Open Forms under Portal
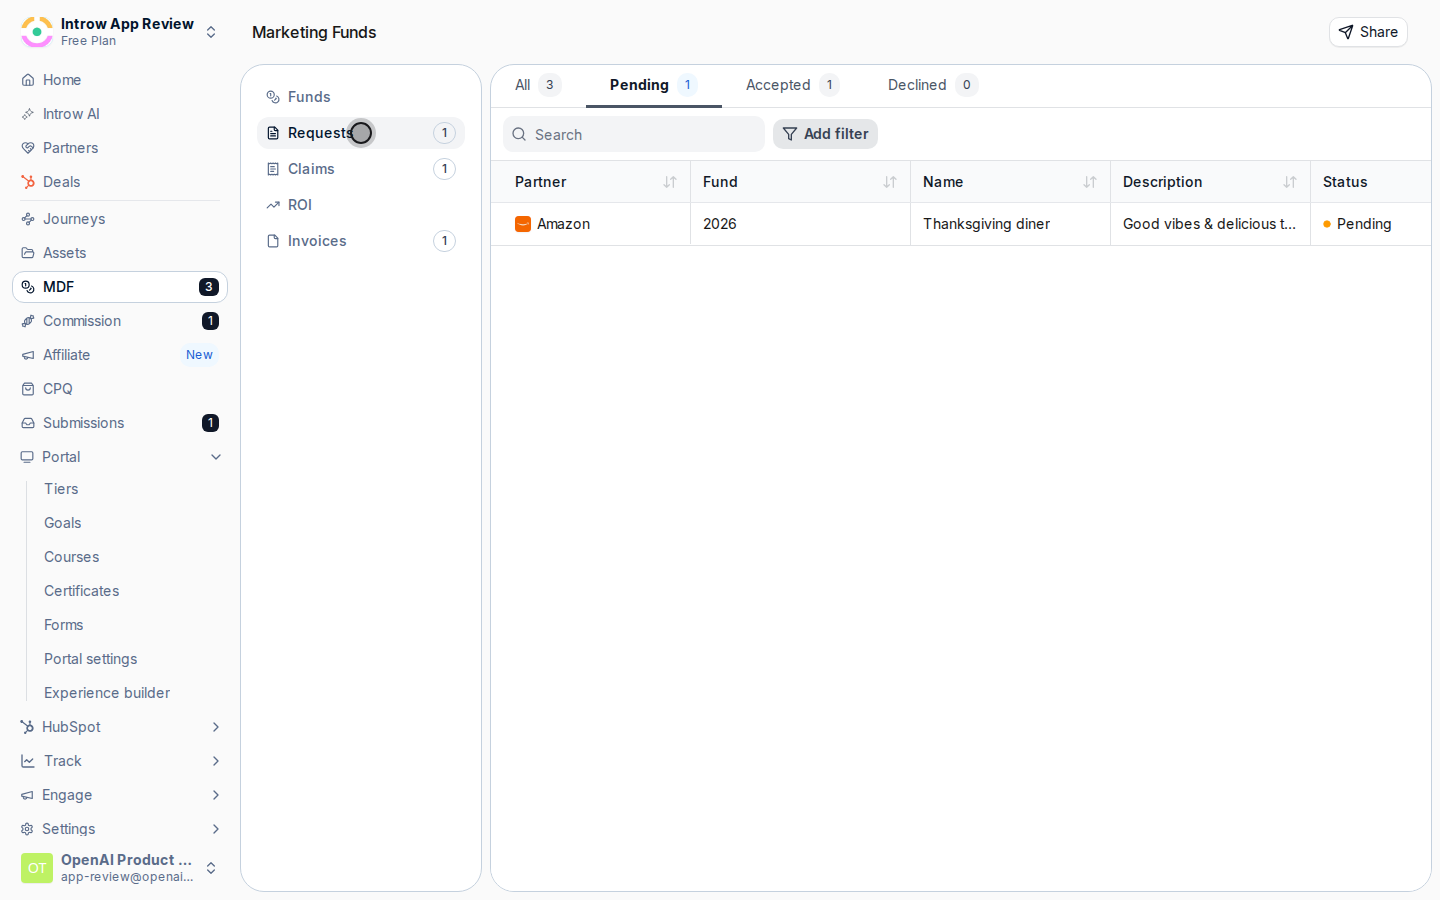1440x900 pixels. [64, 625]
